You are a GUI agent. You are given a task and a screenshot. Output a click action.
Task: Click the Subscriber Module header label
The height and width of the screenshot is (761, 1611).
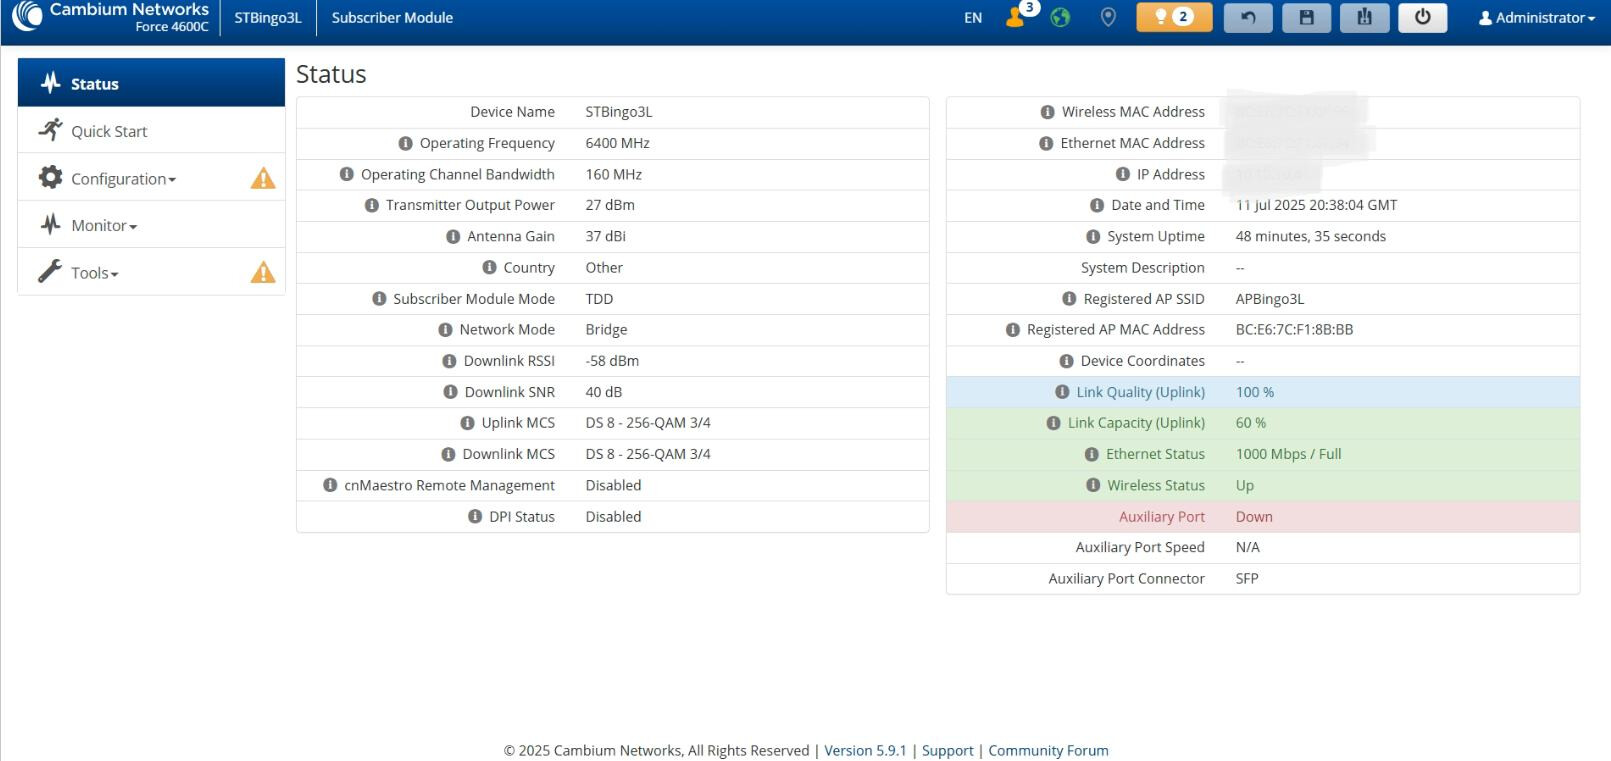pyautogui.click(x=392, y=18)
